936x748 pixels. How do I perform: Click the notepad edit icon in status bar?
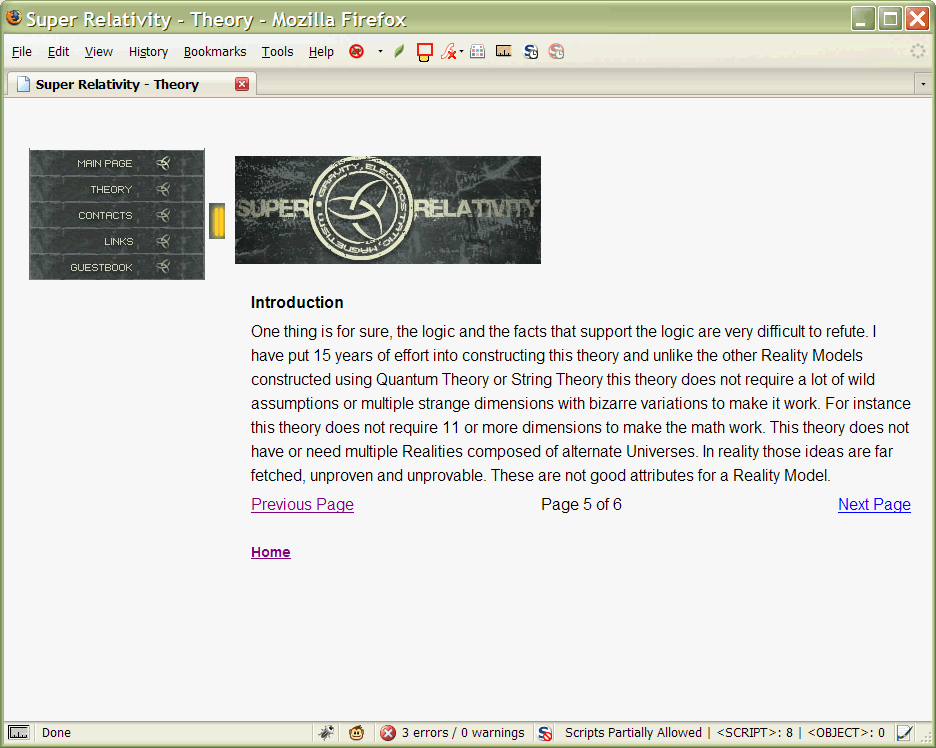point(904,732)
